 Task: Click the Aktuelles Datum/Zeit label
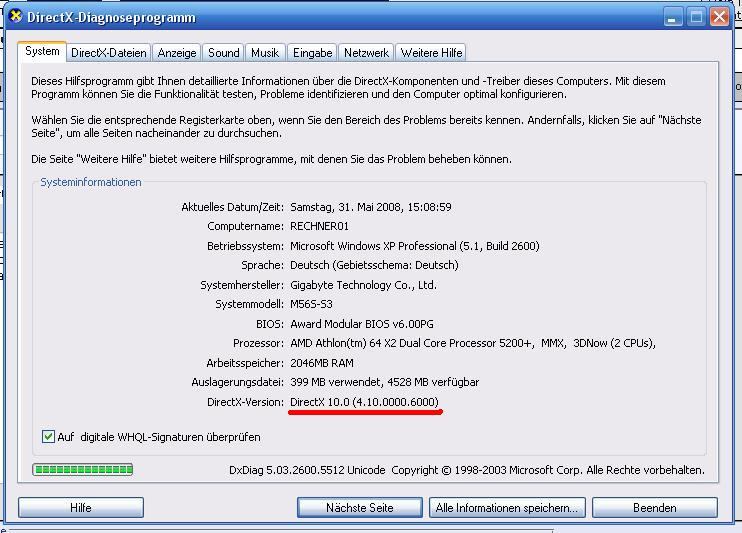232,207
